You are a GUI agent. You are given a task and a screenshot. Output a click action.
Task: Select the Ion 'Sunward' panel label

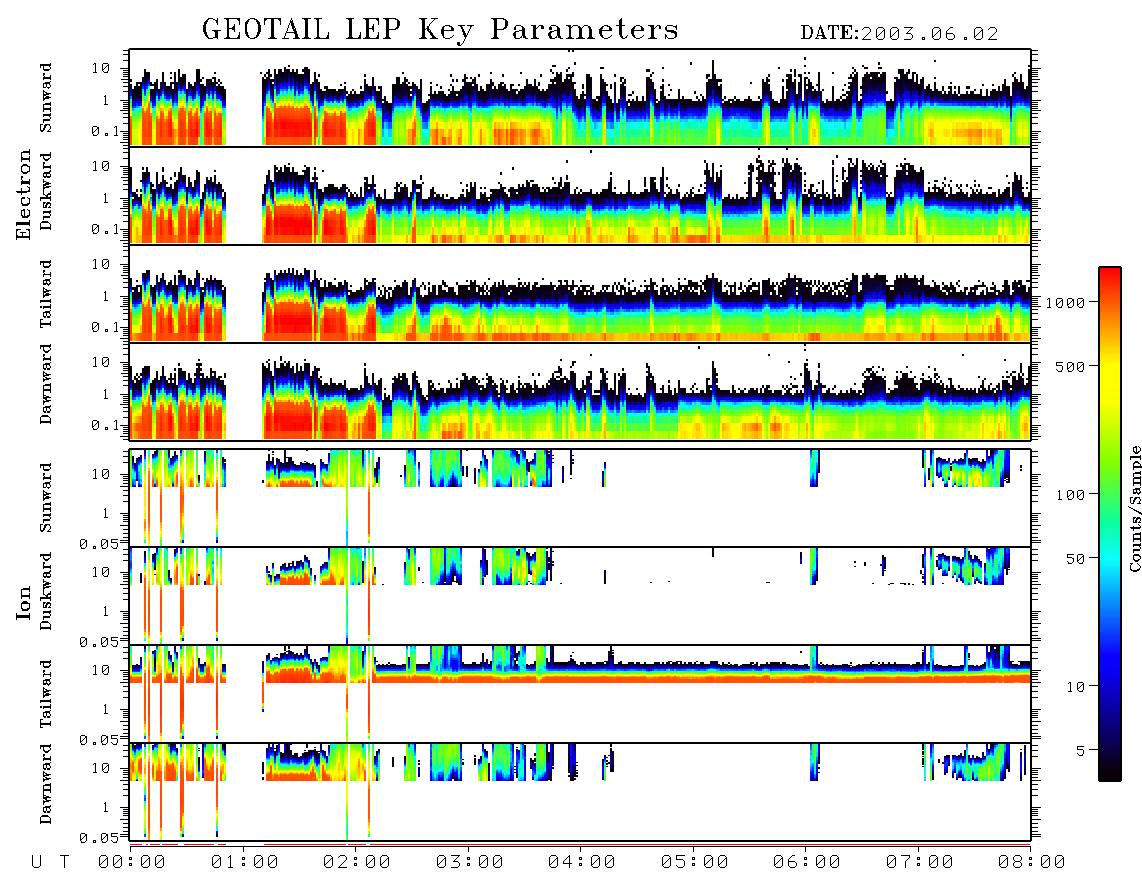pos(46,498)
